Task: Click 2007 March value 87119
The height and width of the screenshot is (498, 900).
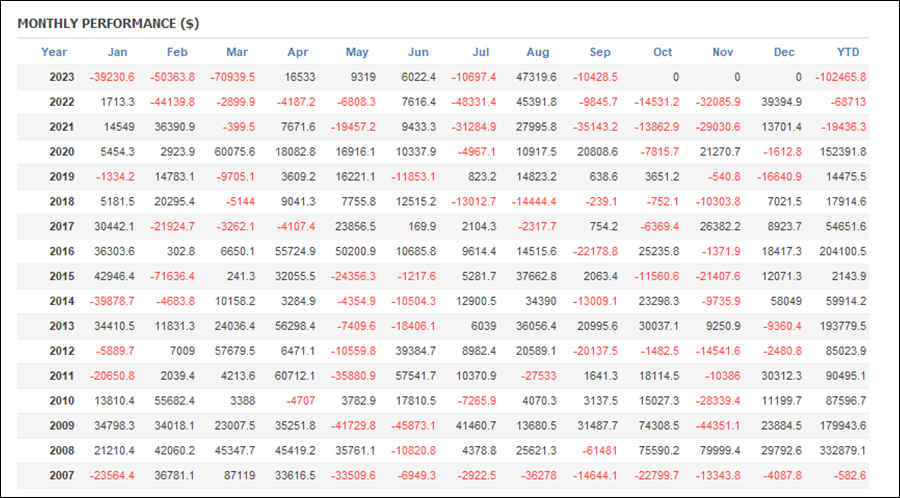Action: point(240,475)
